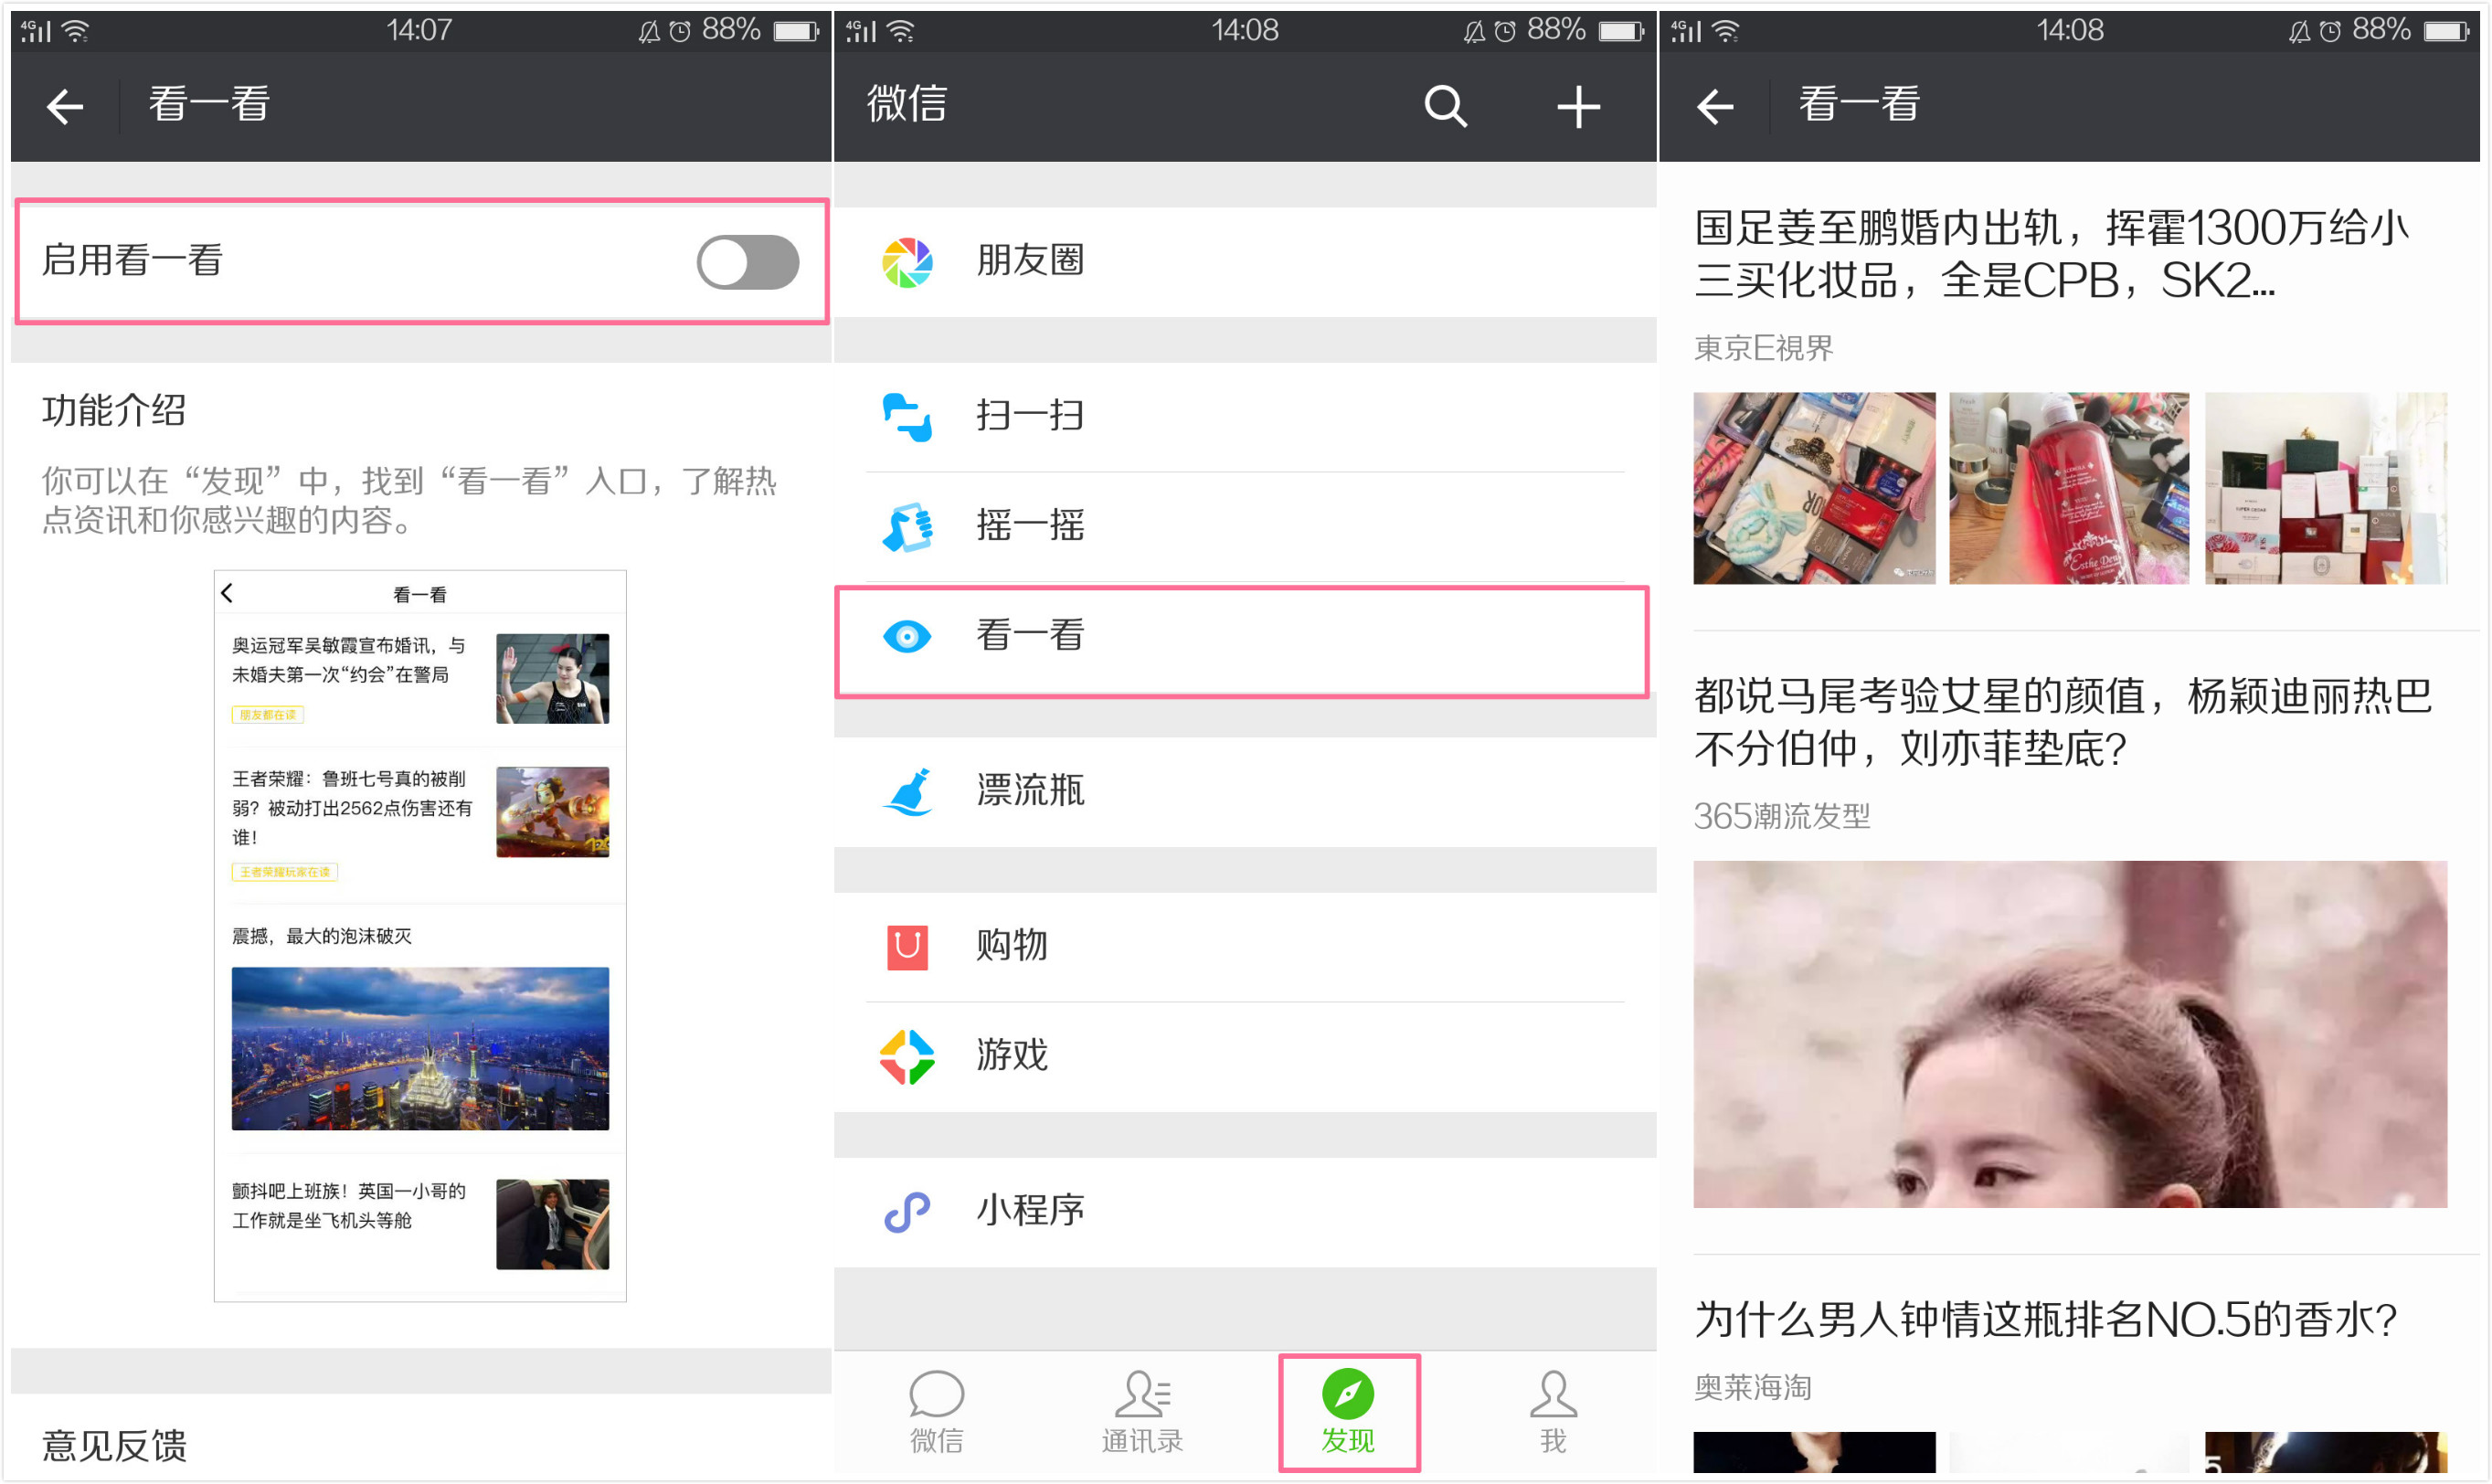The width and height of the screenshot is (2492, 1484).
Task: Select the 朋友圈 menu label
Action: pos(1031,261)
